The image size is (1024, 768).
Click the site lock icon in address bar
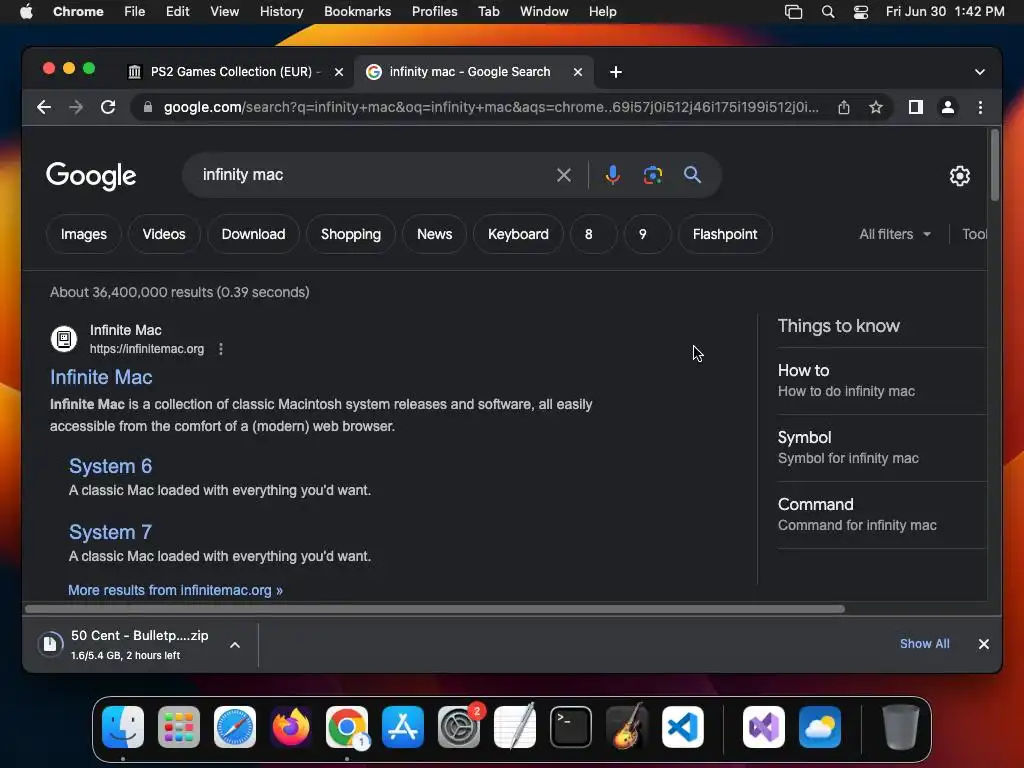[148, 107]
